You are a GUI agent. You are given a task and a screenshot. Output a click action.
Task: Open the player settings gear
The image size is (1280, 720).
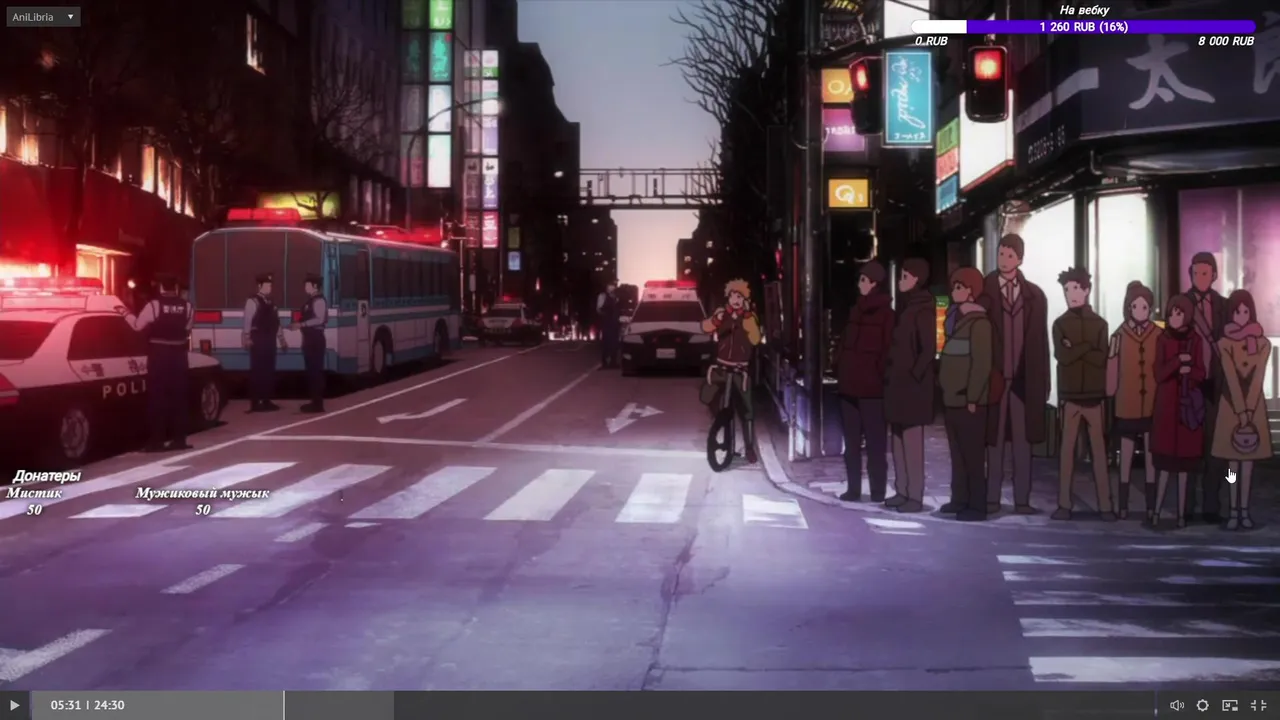(1202, 705)
